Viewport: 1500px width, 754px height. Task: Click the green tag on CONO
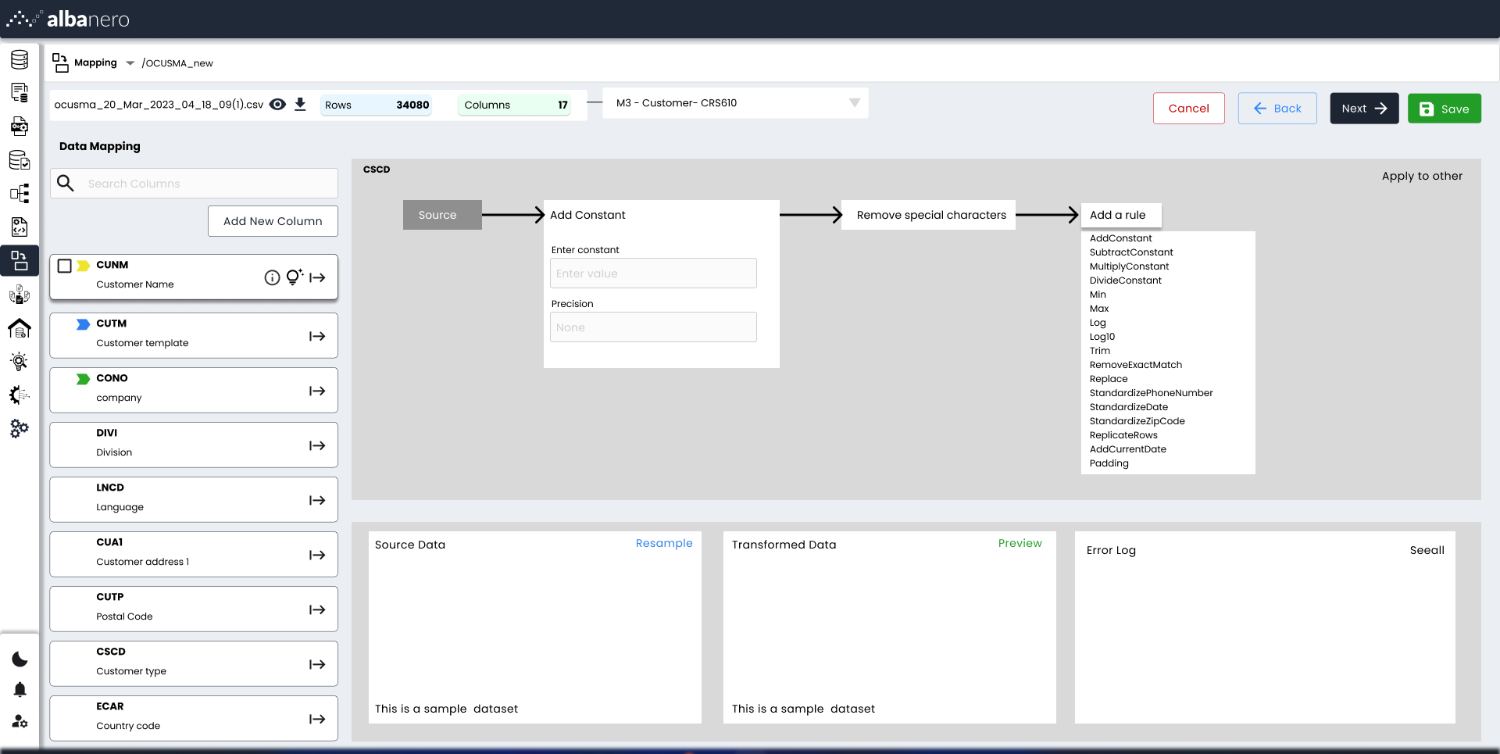click(84, 379)
